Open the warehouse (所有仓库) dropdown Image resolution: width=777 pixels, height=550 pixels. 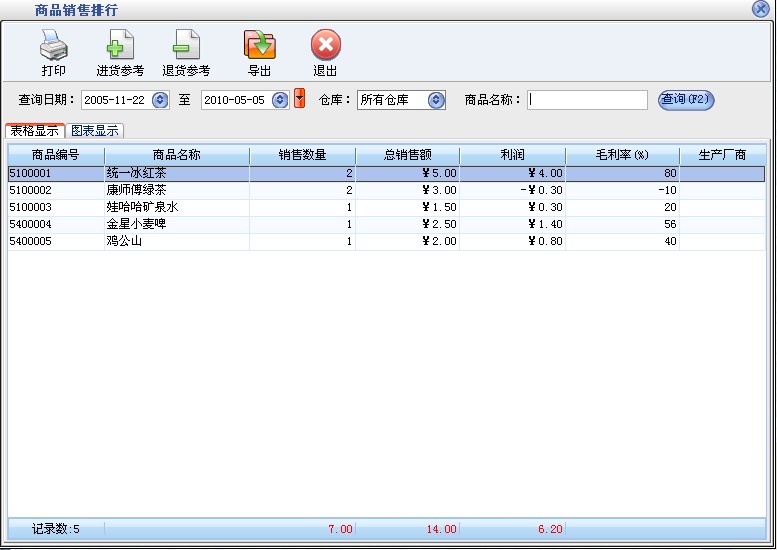[436, 100]
